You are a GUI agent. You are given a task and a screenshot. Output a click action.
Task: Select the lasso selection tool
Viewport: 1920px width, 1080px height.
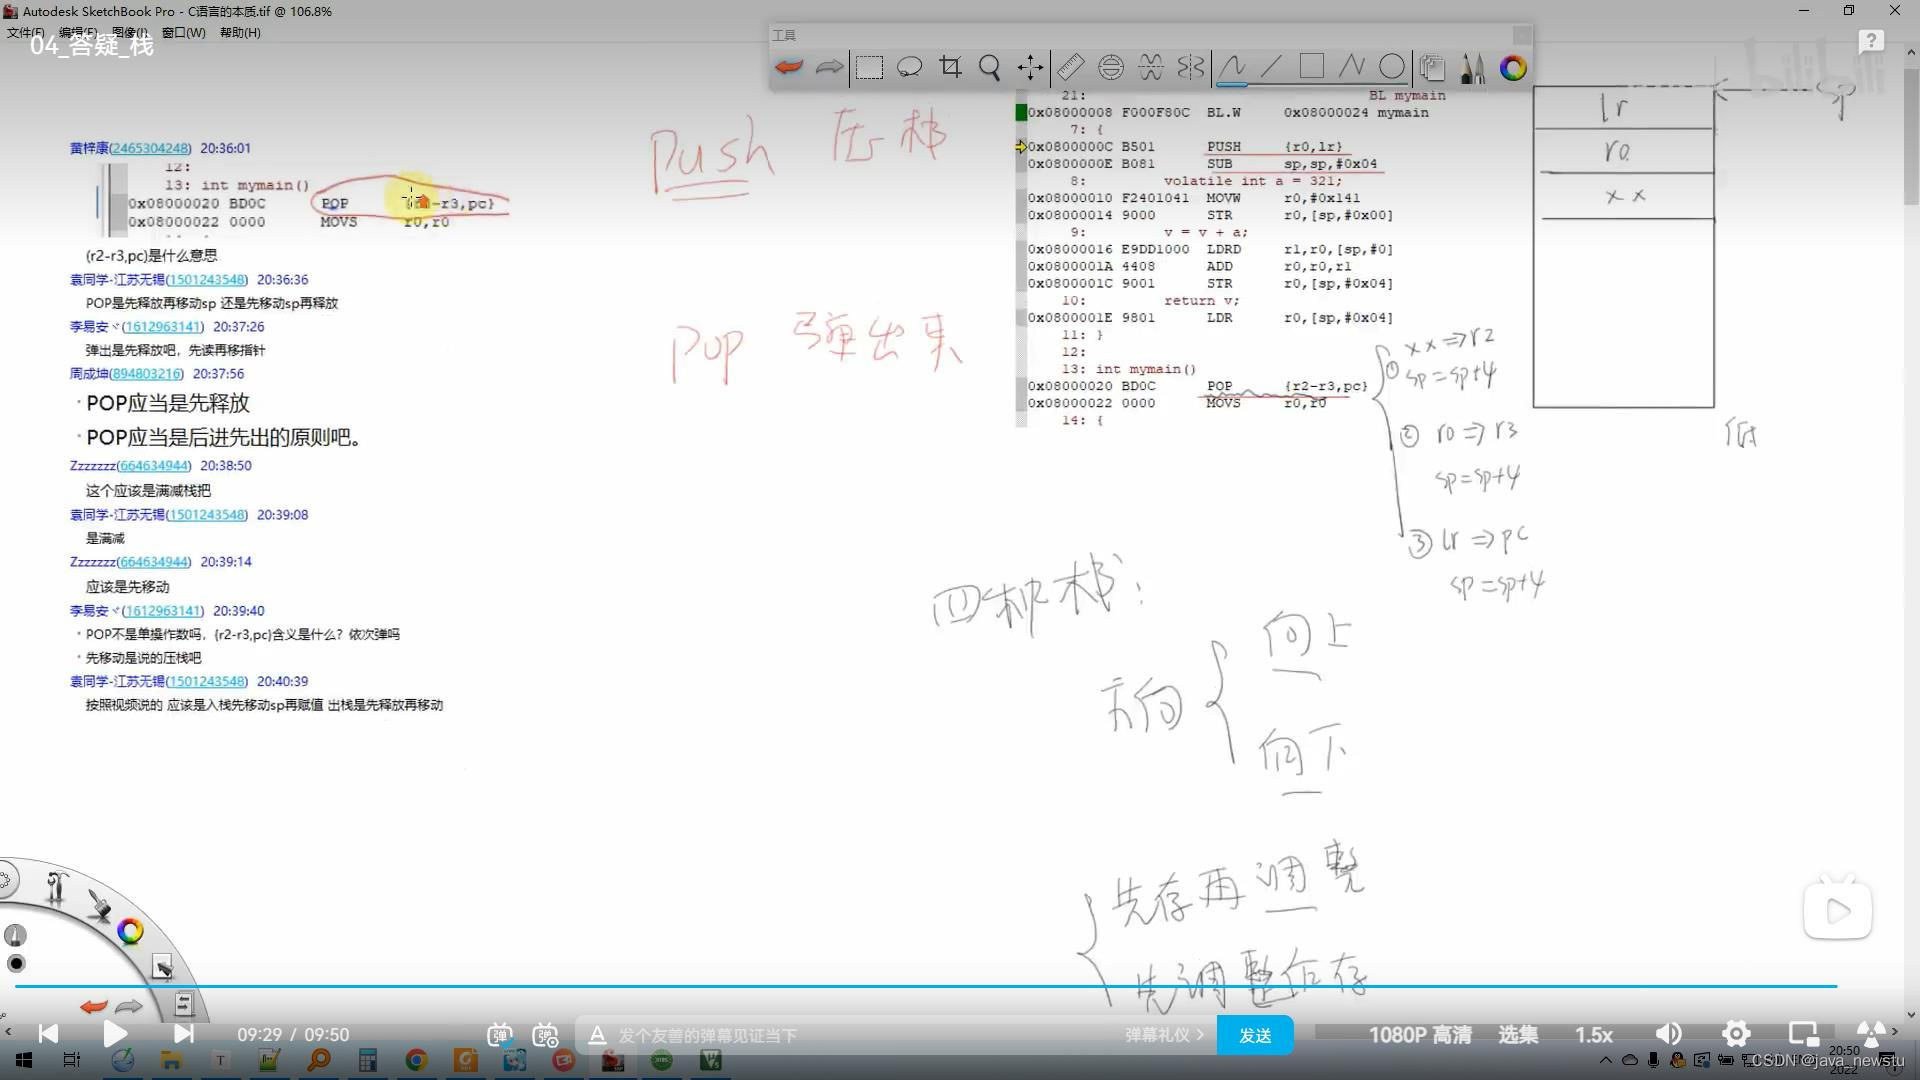click(x=909, y=68)
